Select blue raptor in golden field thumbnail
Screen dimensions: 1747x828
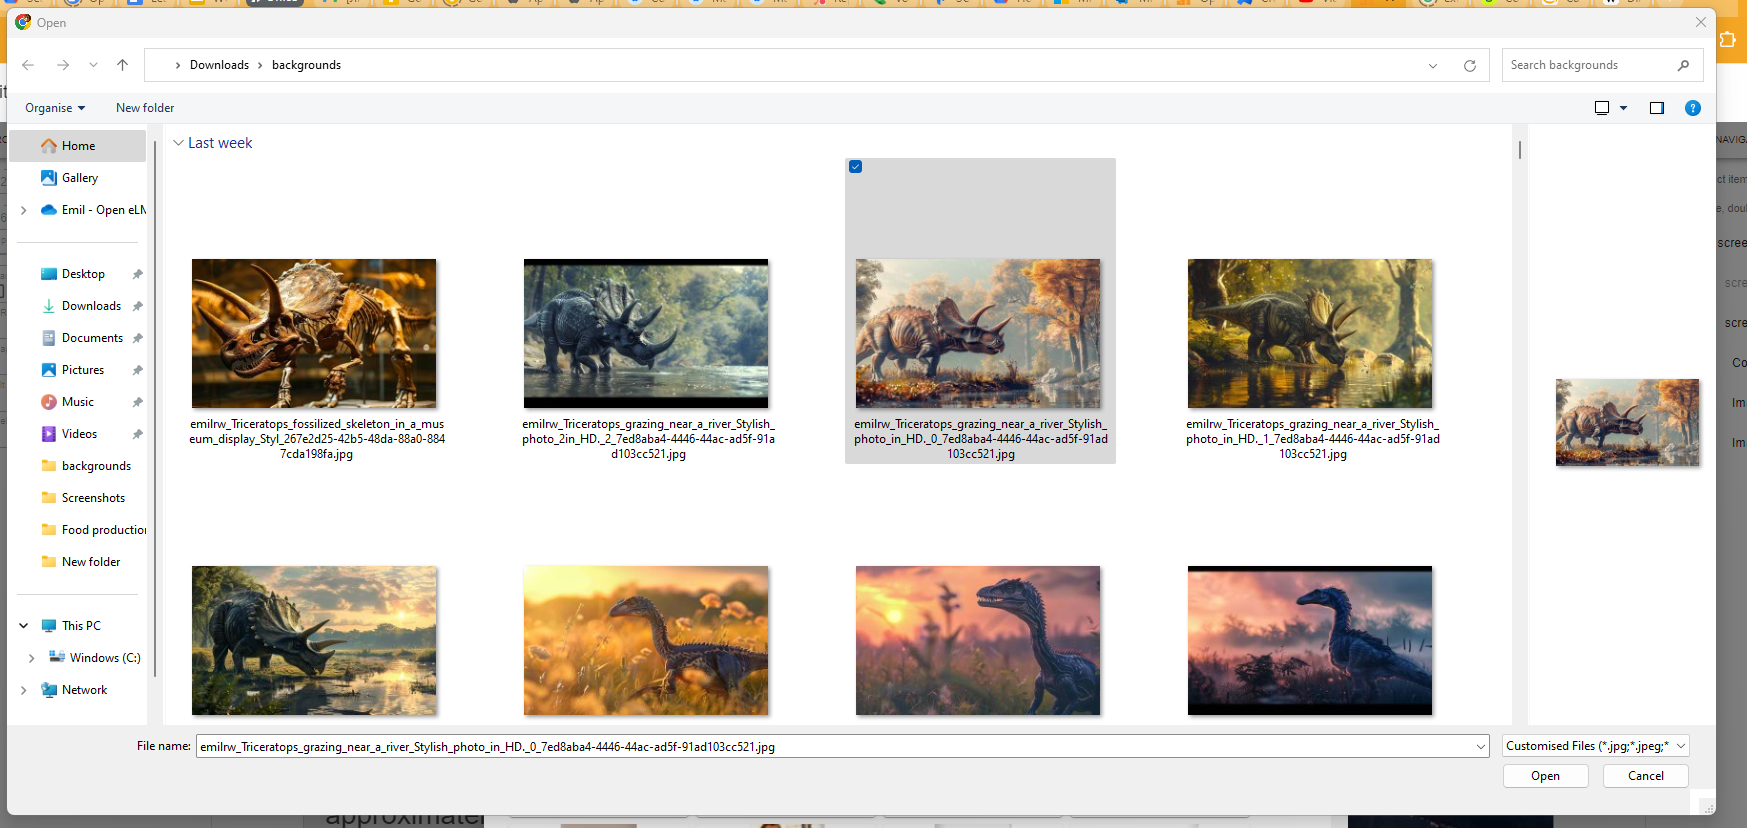pos(646,640)
